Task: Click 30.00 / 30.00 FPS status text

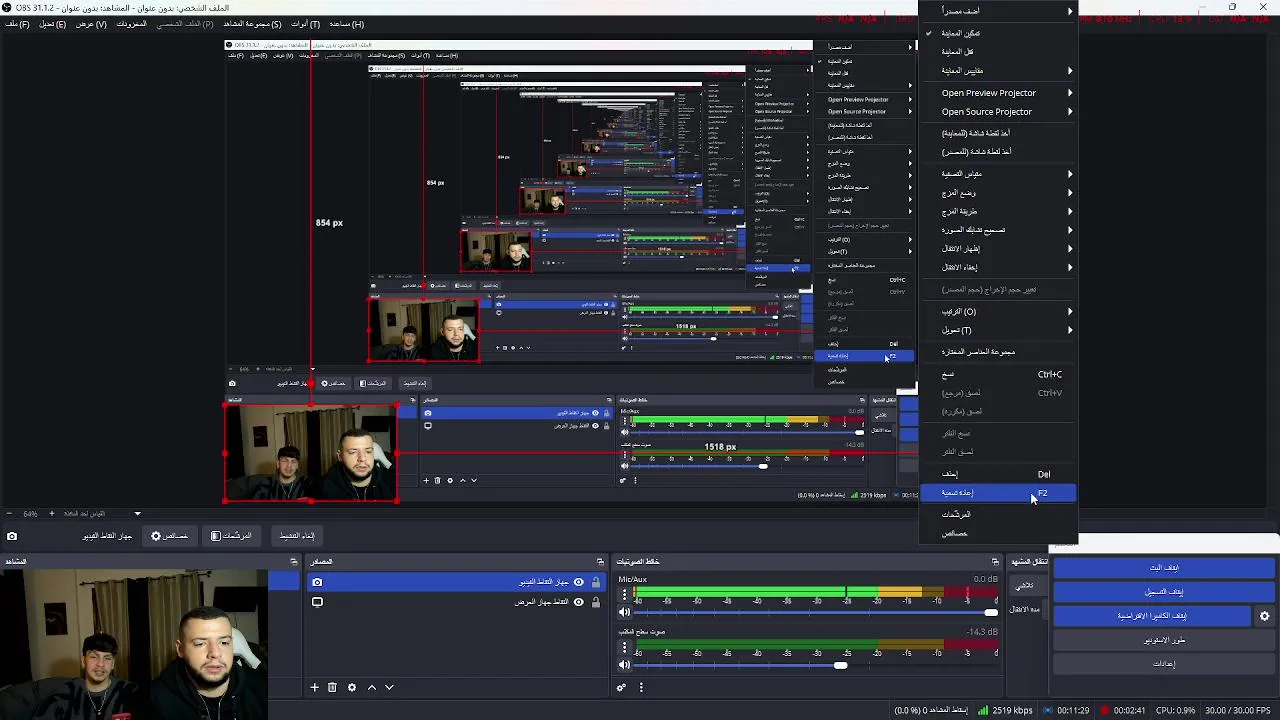Action: coord(1238,711)
